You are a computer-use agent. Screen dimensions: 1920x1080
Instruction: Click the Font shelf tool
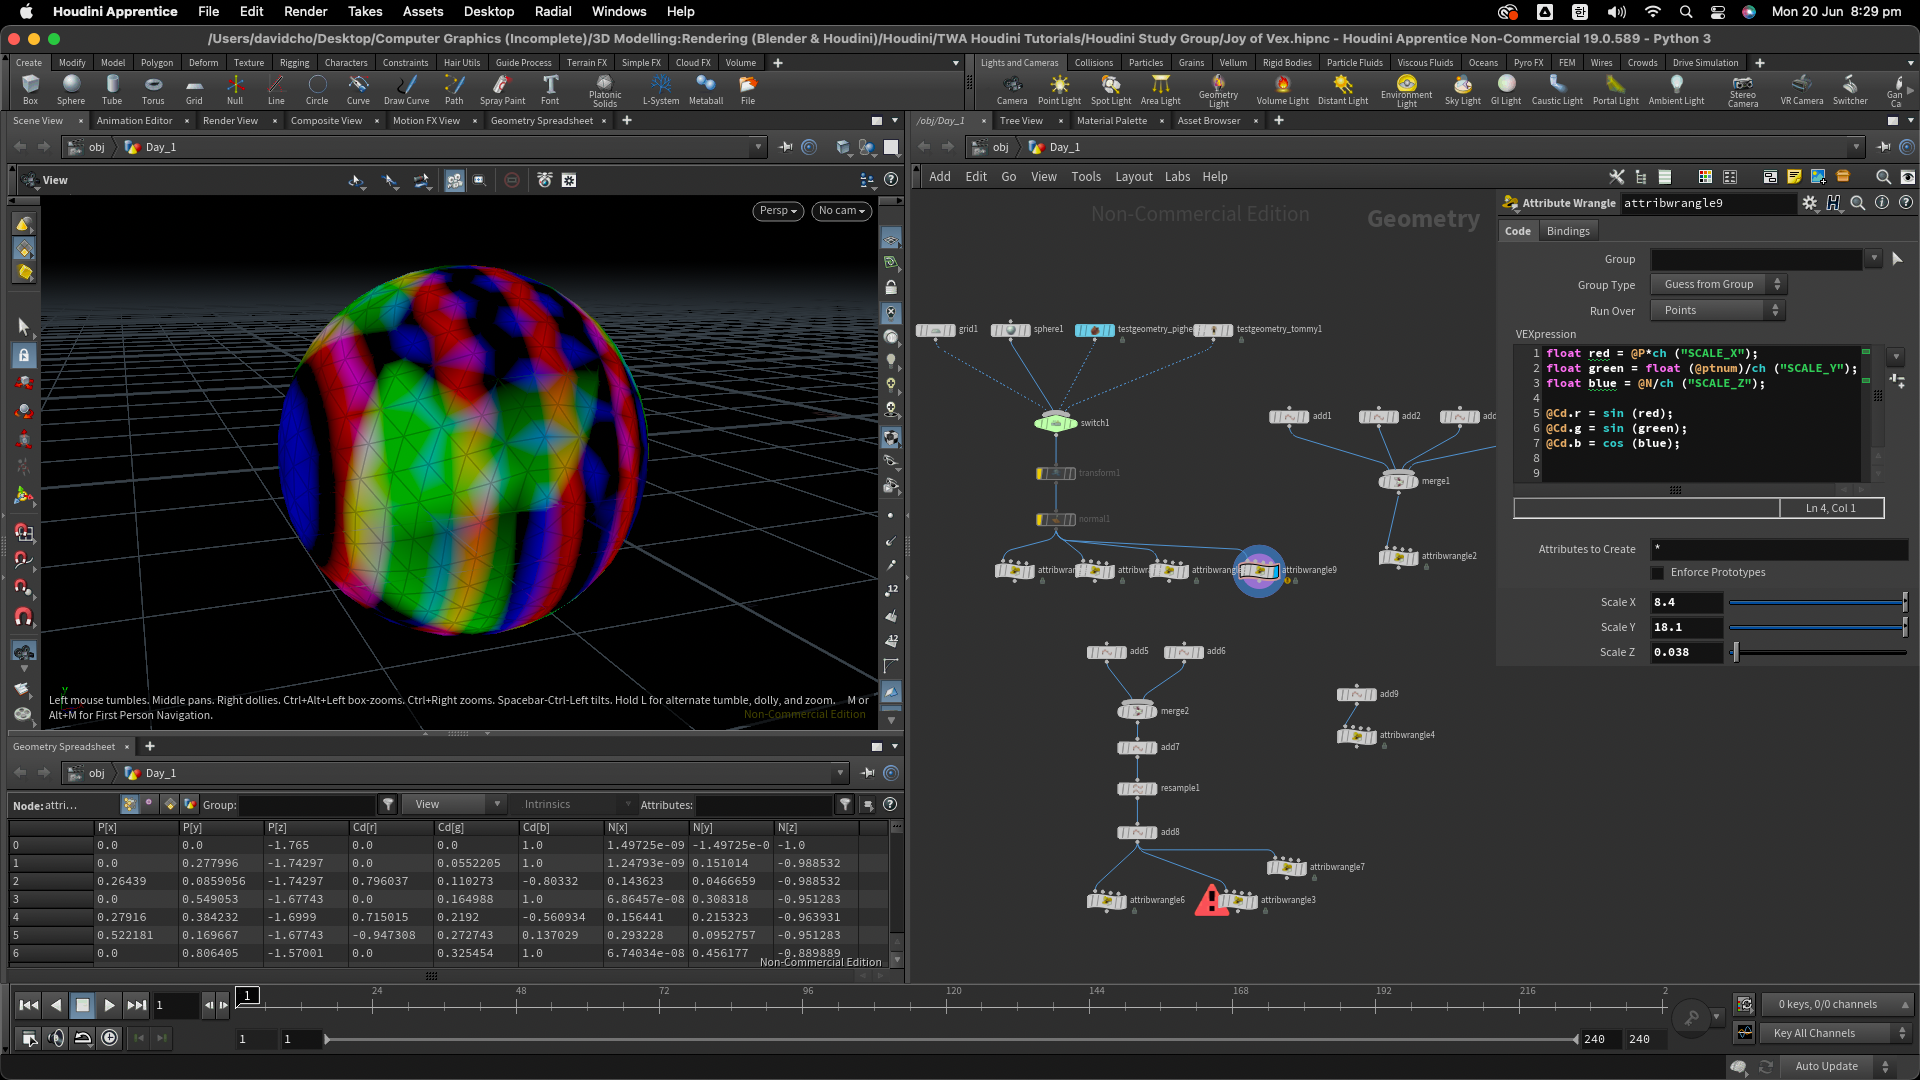pos(550,89)
